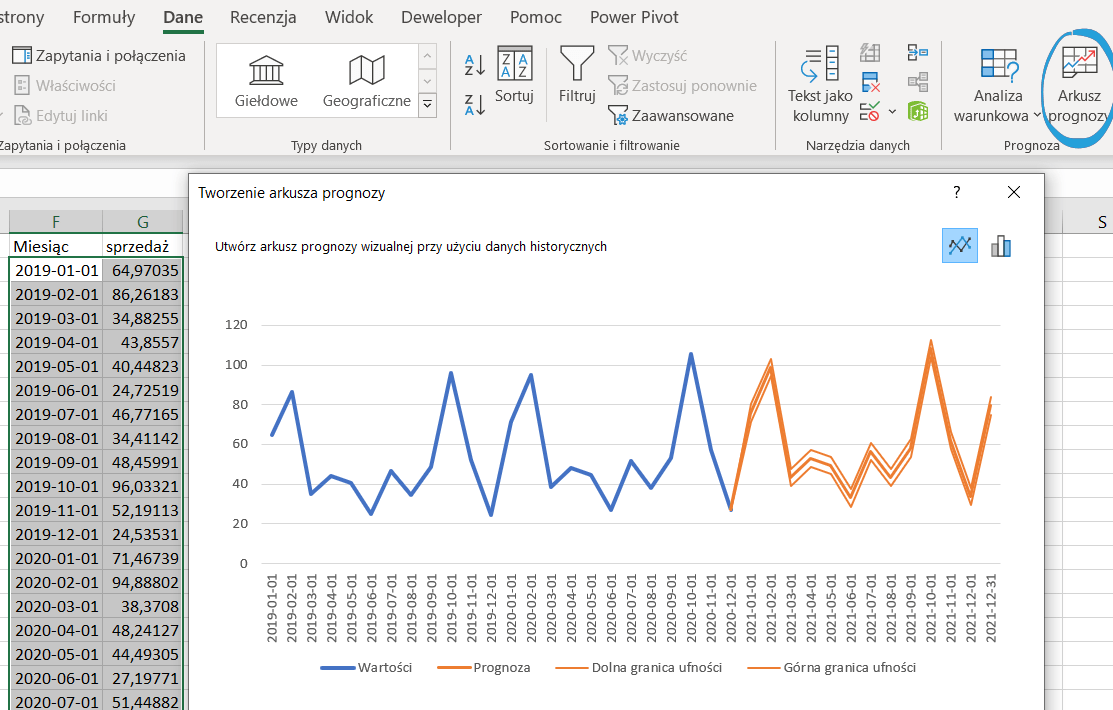Click the remove duplicates icon
This screenshot has width=1113, height=710.
click(x=870, y=82)
